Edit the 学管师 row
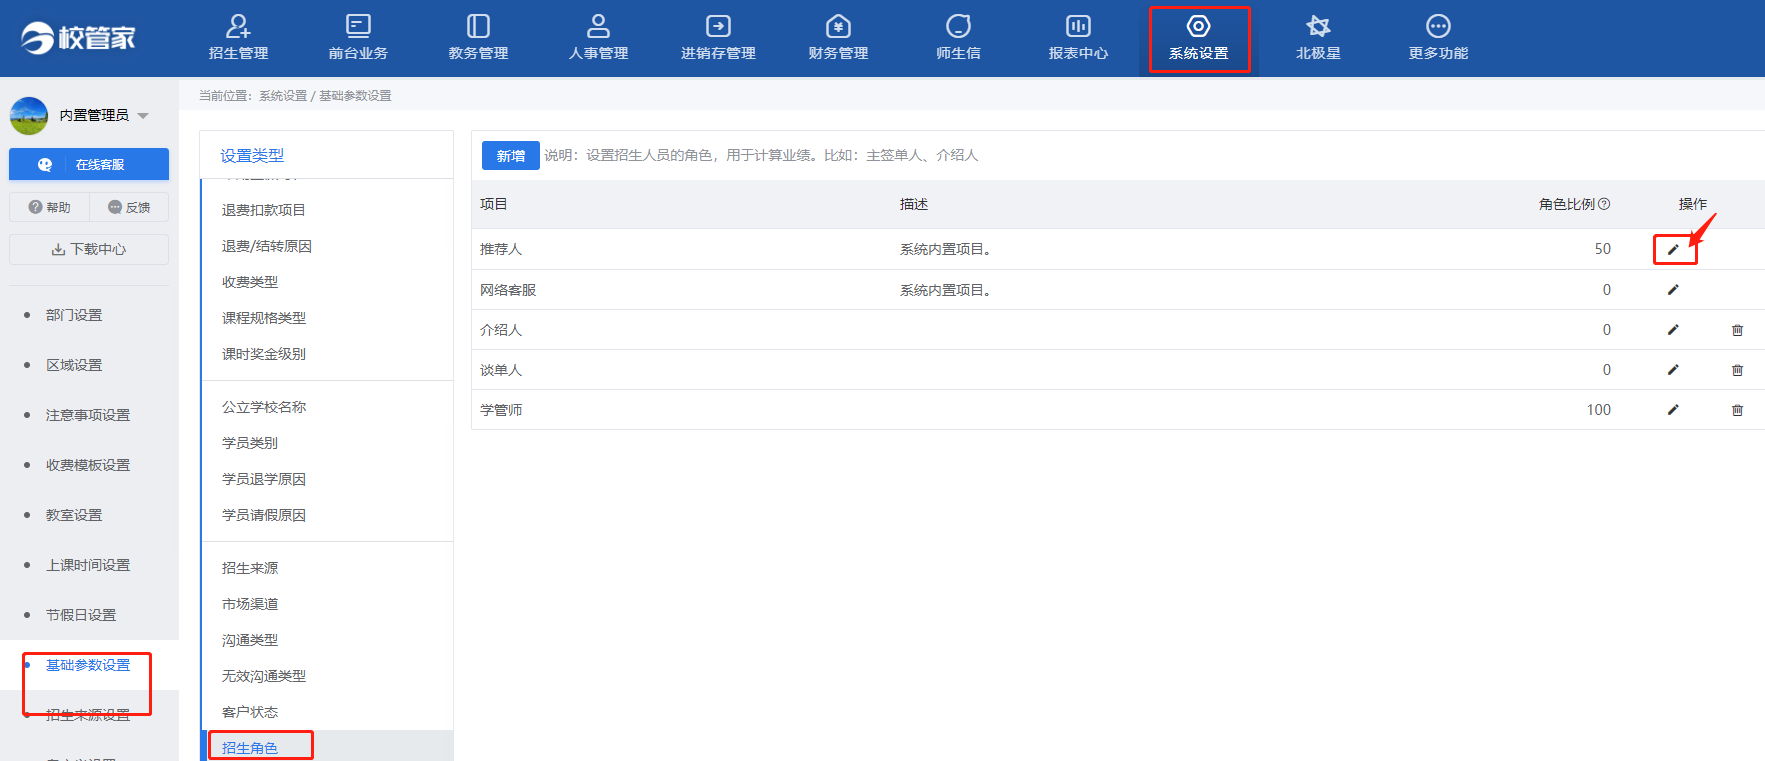Image resolution: width=1765 pixels, height=761 pixels. click(1673, 410)
